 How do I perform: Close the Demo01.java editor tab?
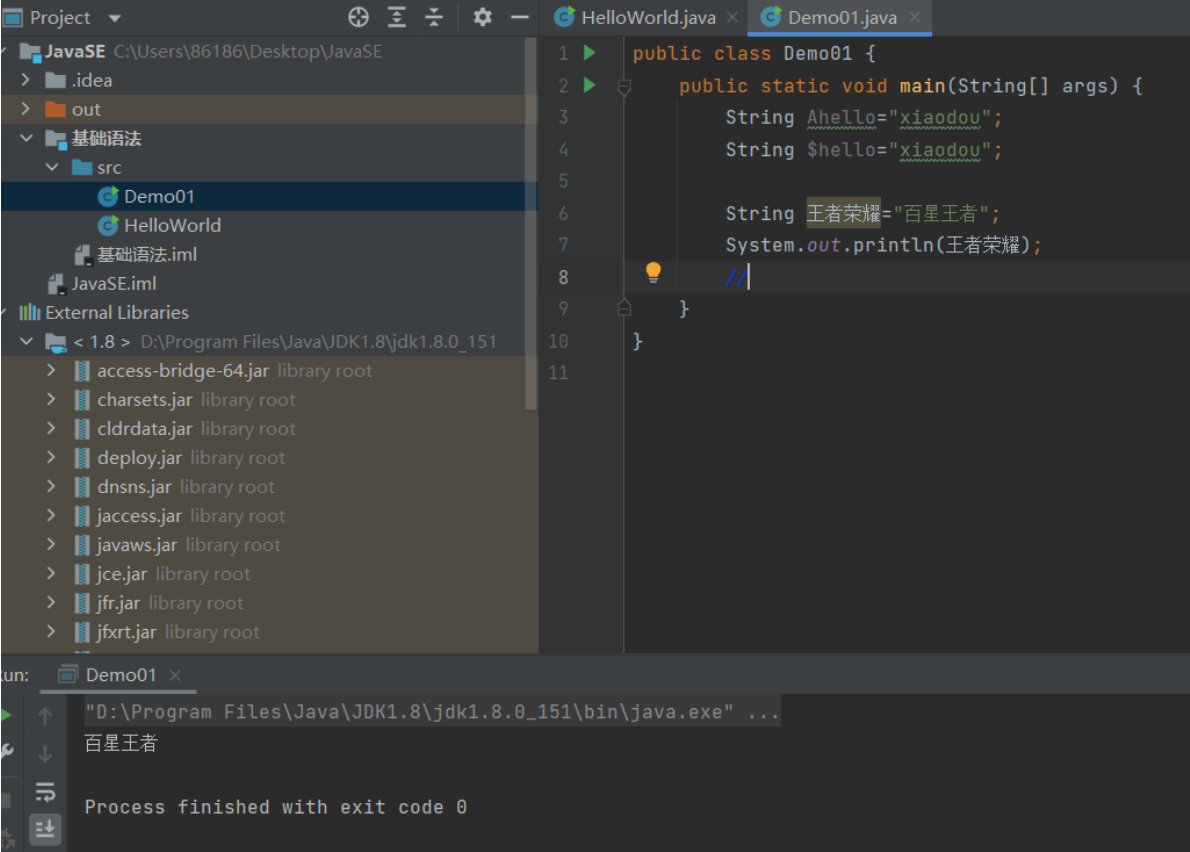(914, 18)
